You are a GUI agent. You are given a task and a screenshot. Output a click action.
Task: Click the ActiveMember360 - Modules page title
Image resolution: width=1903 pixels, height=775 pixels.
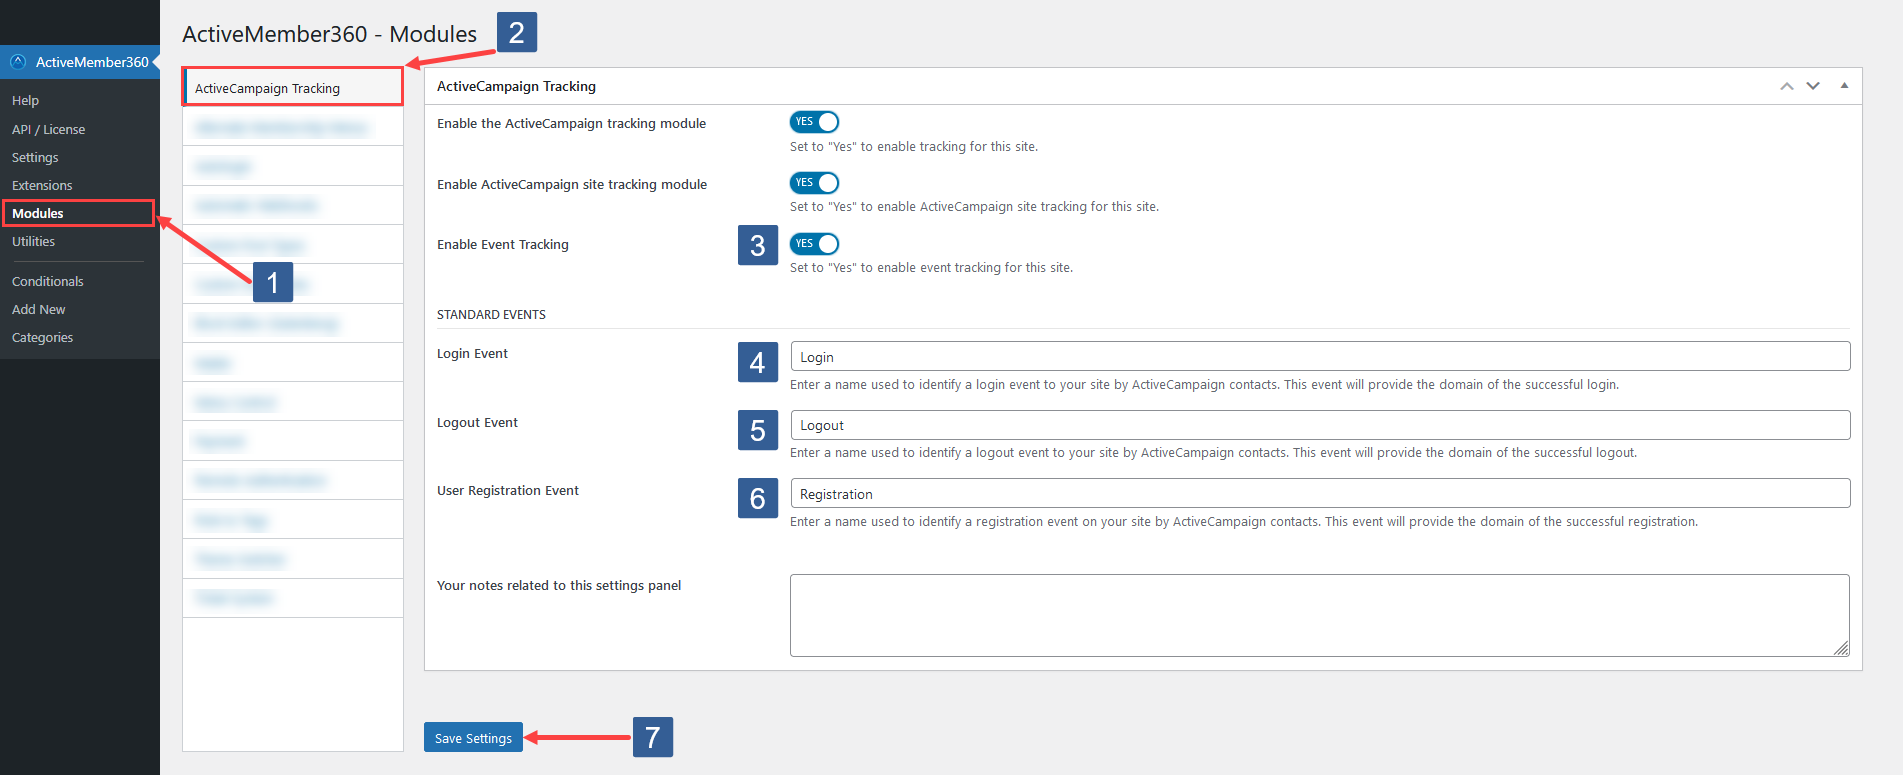click(x=329, y=34)
